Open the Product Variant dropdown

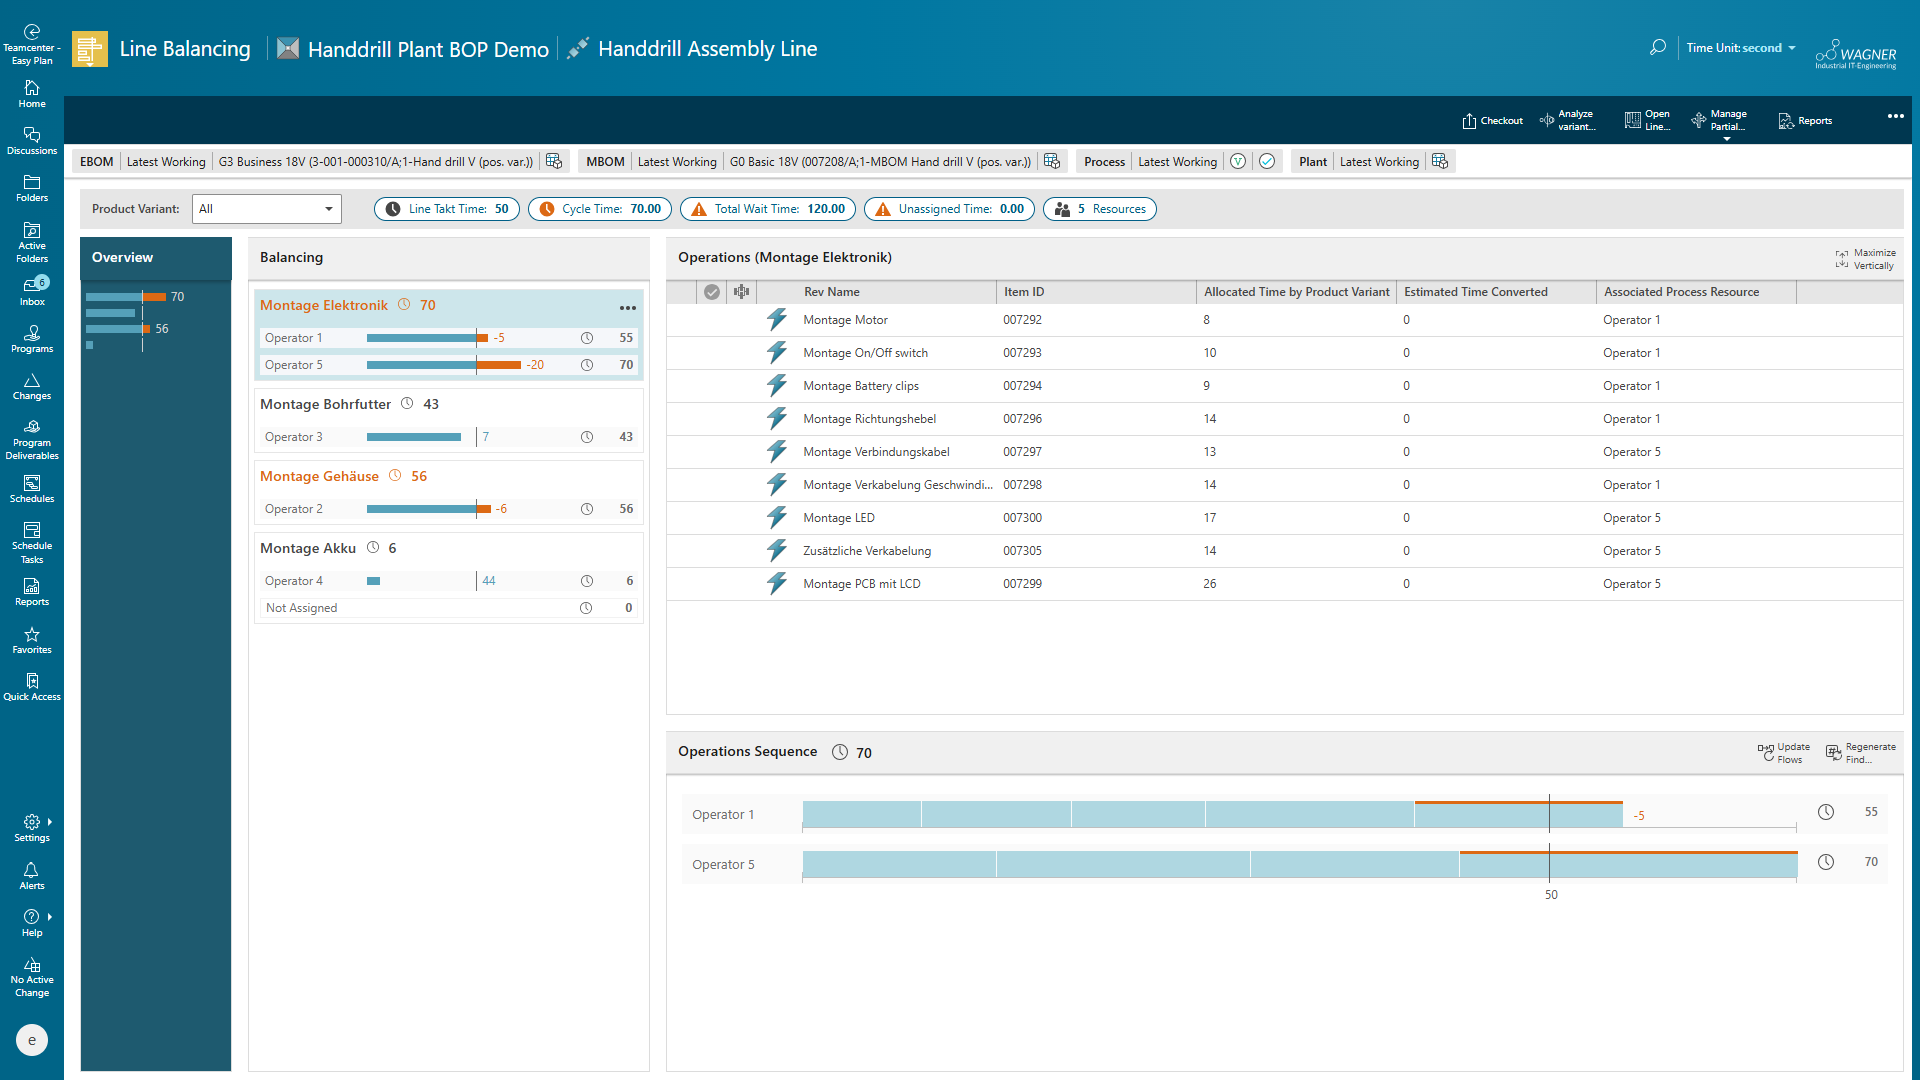(266, 209)
